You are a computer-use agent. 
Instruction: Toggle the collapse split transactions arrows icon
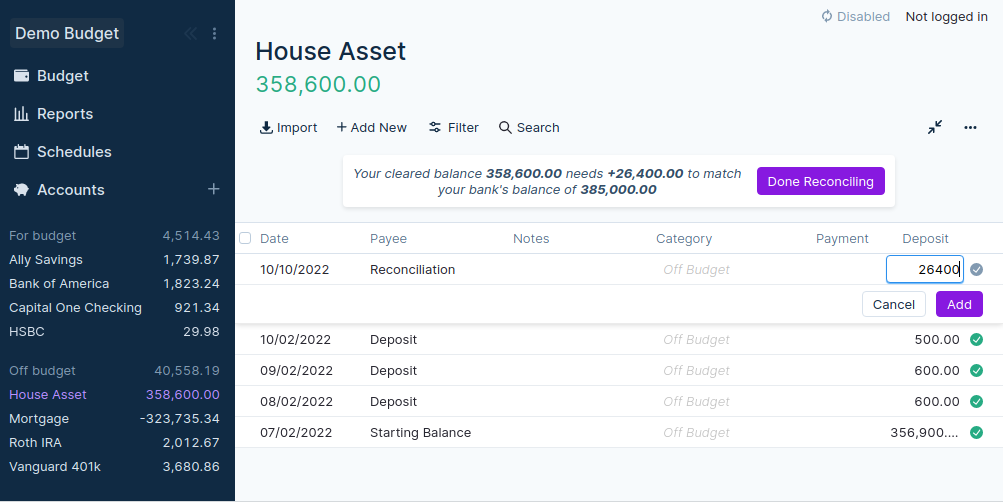point(934,128)
